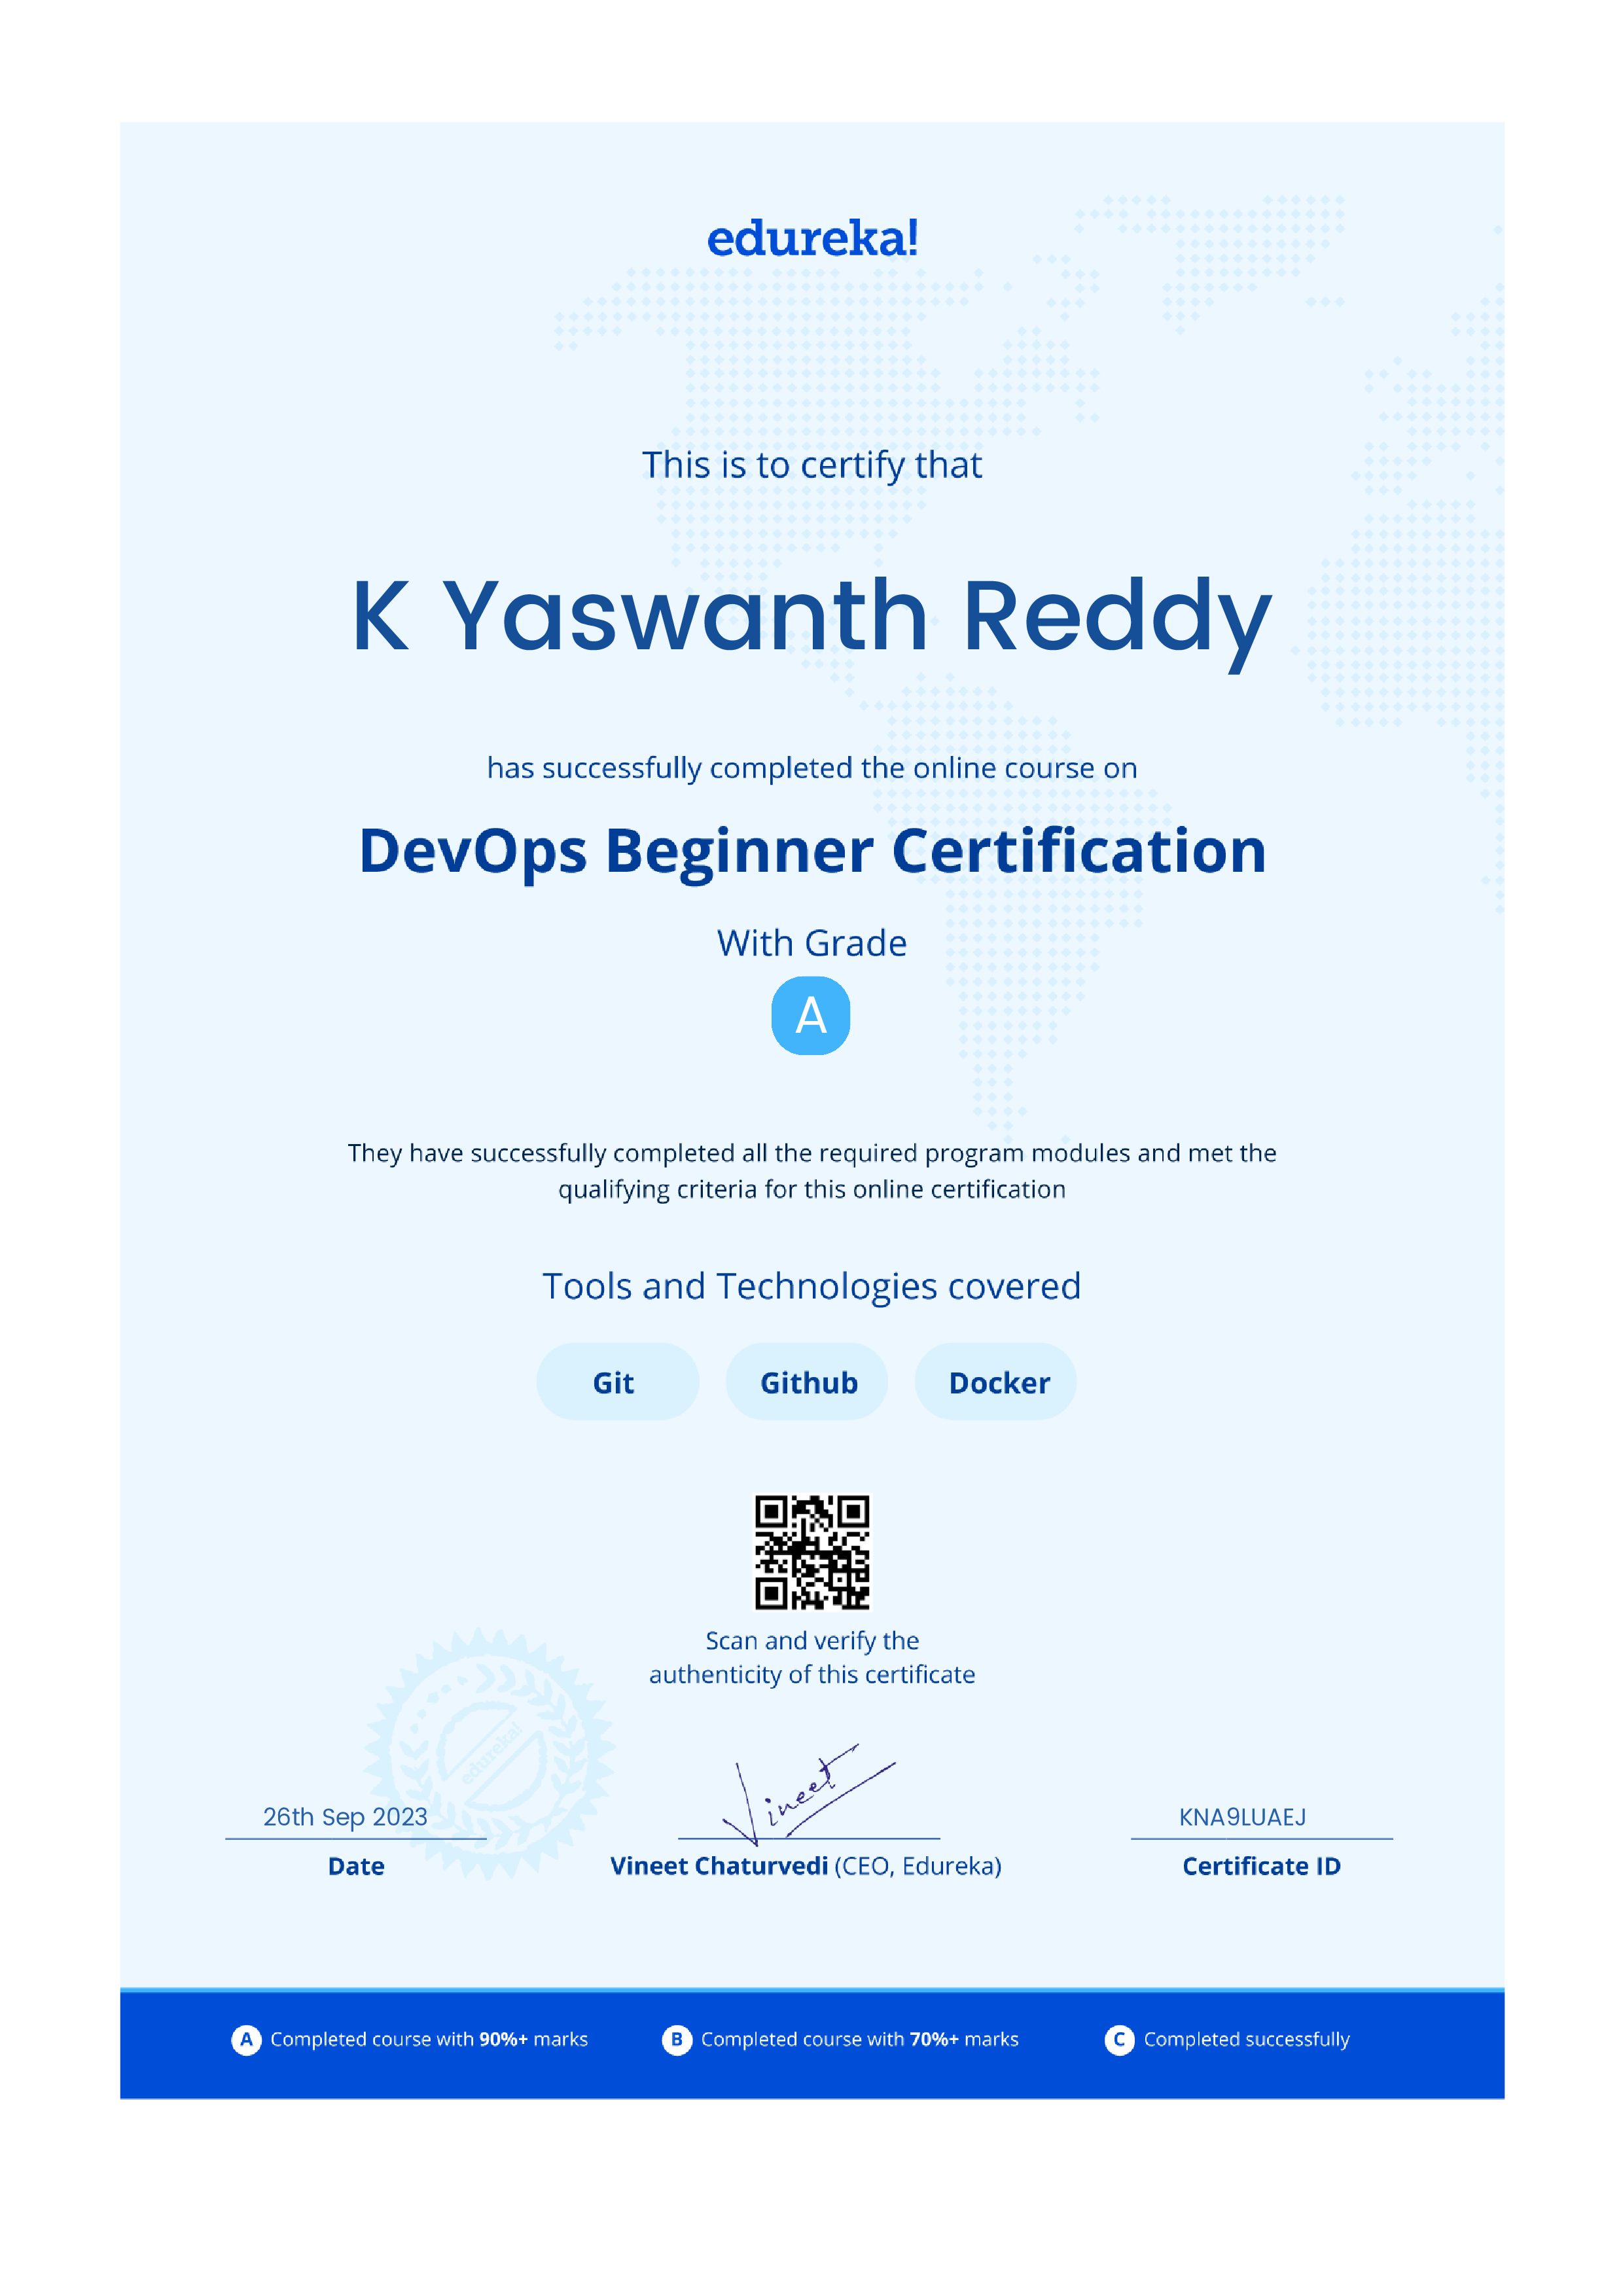Click the footer B legend circle icon
The image size is (1623, 2296).
pos(677,2039)
